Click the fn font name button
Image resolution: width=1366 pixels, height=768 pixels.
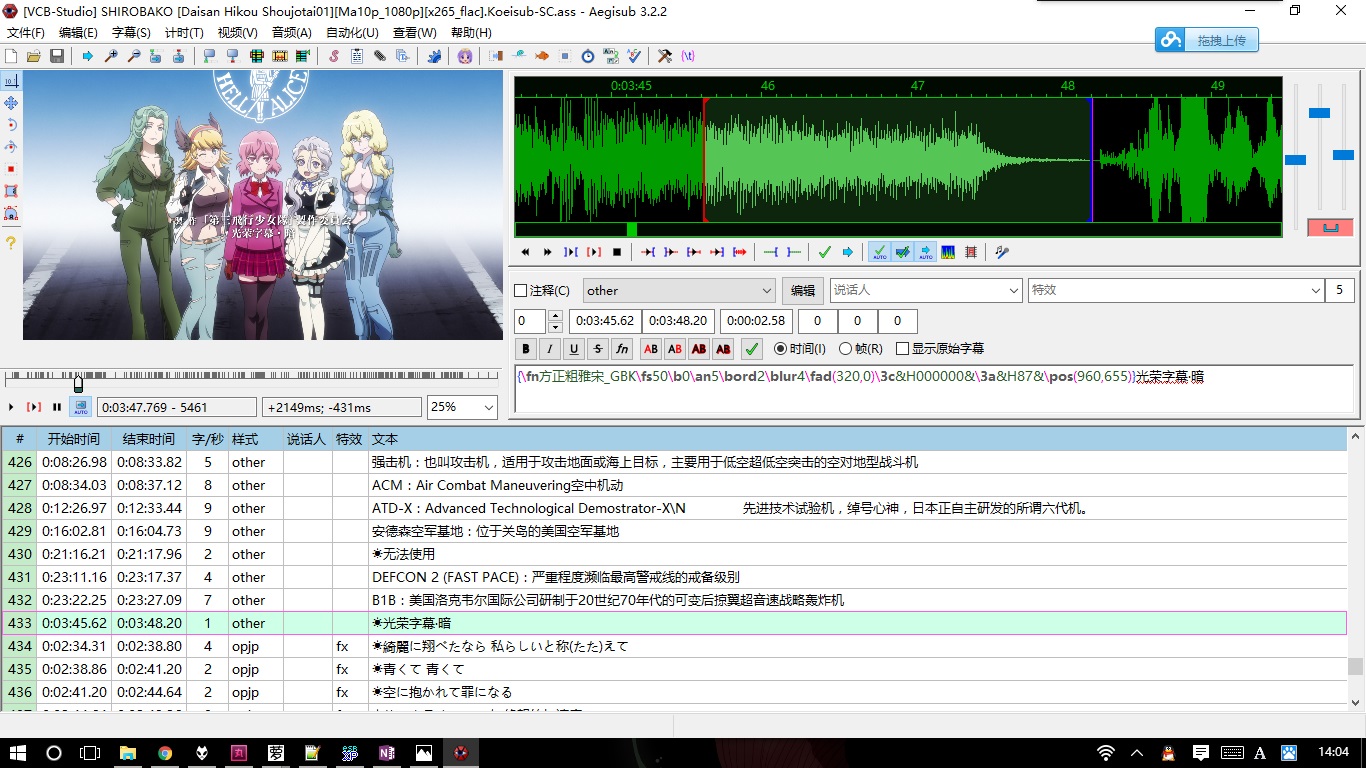click(622, 349)
